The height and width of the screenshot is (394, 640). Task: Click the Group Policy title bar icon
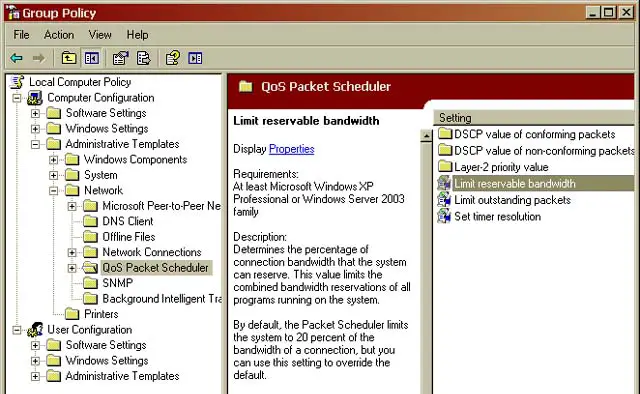(x=13, y=13)
